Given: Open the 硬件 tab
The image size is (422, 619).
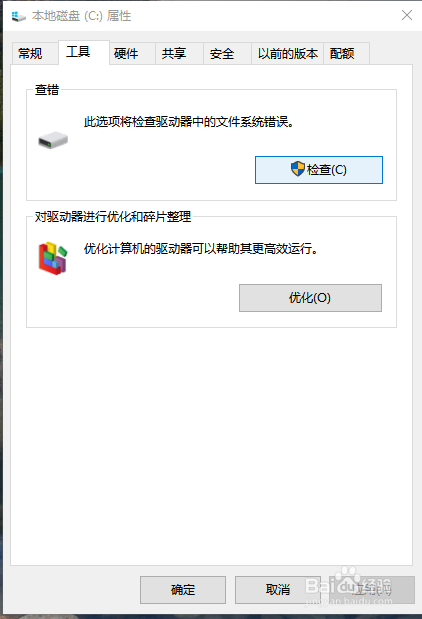Looking at the screenshot, I should tap(126, 53).
